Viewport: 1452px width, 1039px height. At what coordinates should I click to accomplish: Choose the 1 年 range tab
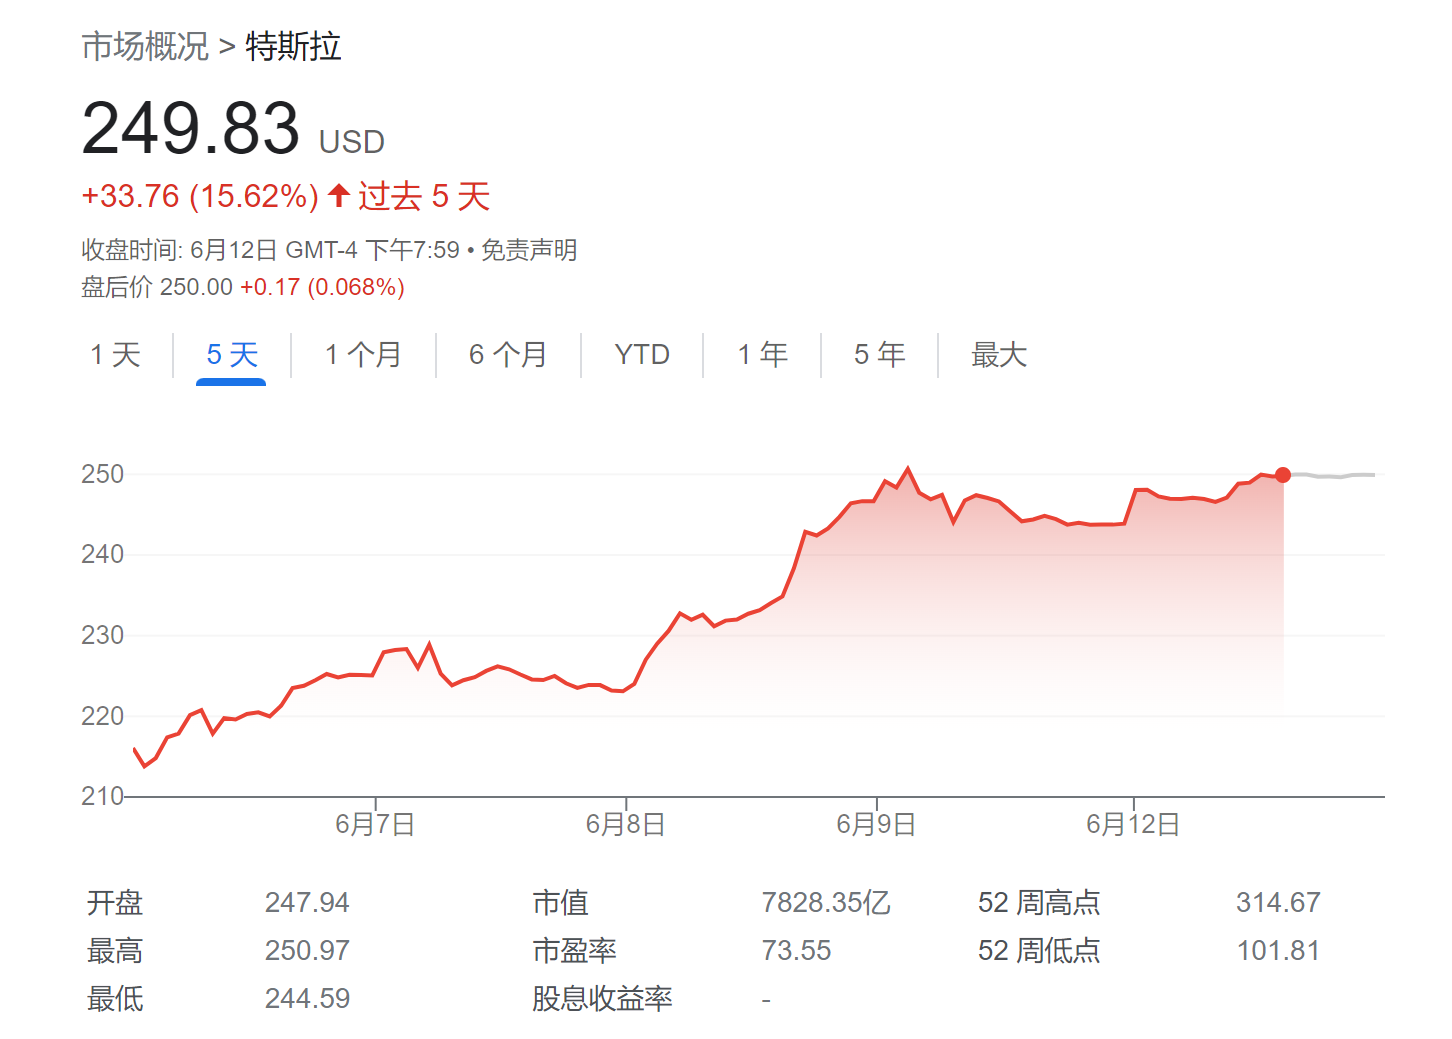point(763,354)
